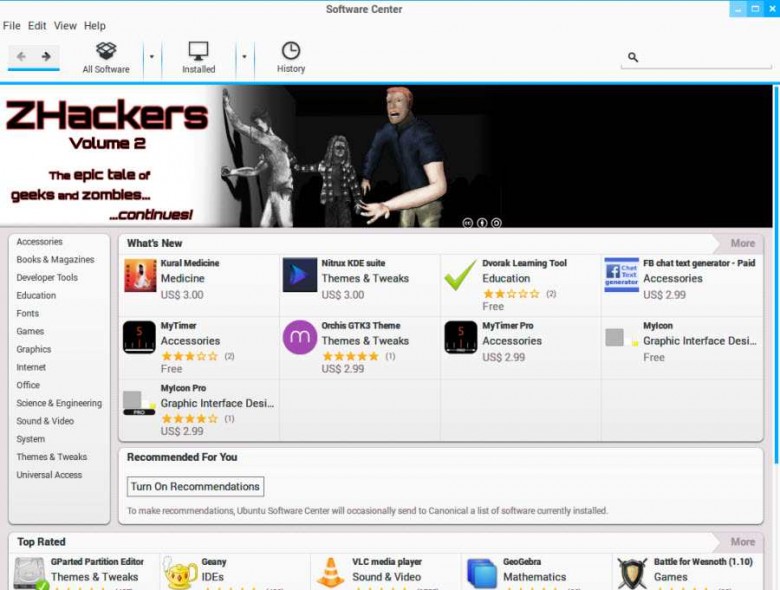Viewport: 780px width, 590px height.
Task: Open the MyTimer Pro app icon
Action: point(461,337)
